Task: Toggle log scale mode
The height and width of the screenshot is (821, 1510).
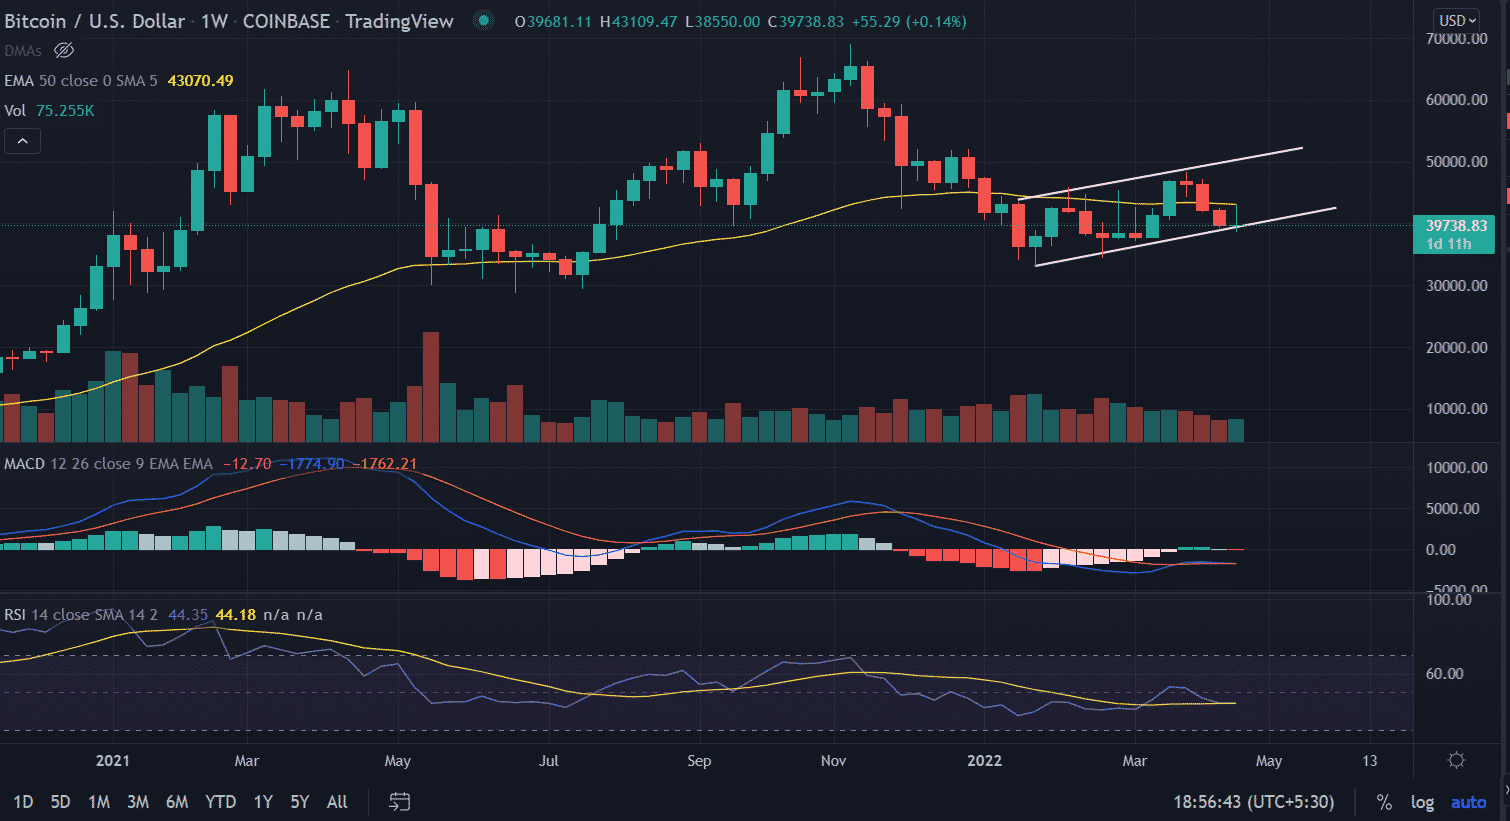Action: pyautogui.click(x=1422, y=802)
